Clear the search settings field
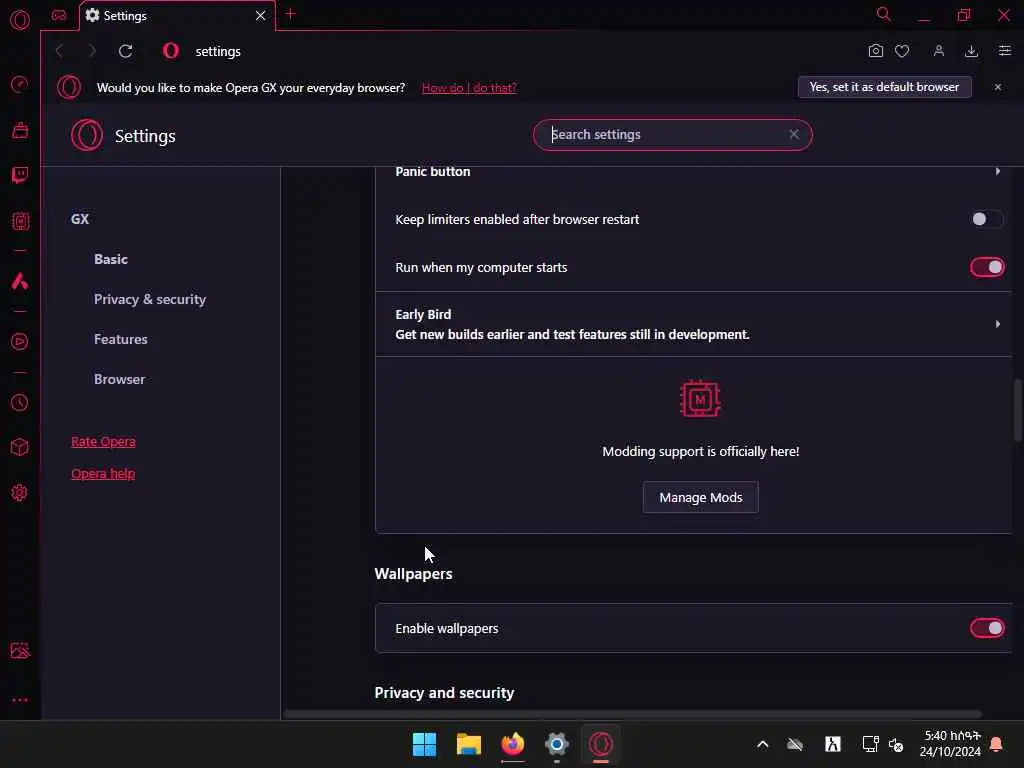This screenshot has width=1024, height=768. click(x=793, y=134)
